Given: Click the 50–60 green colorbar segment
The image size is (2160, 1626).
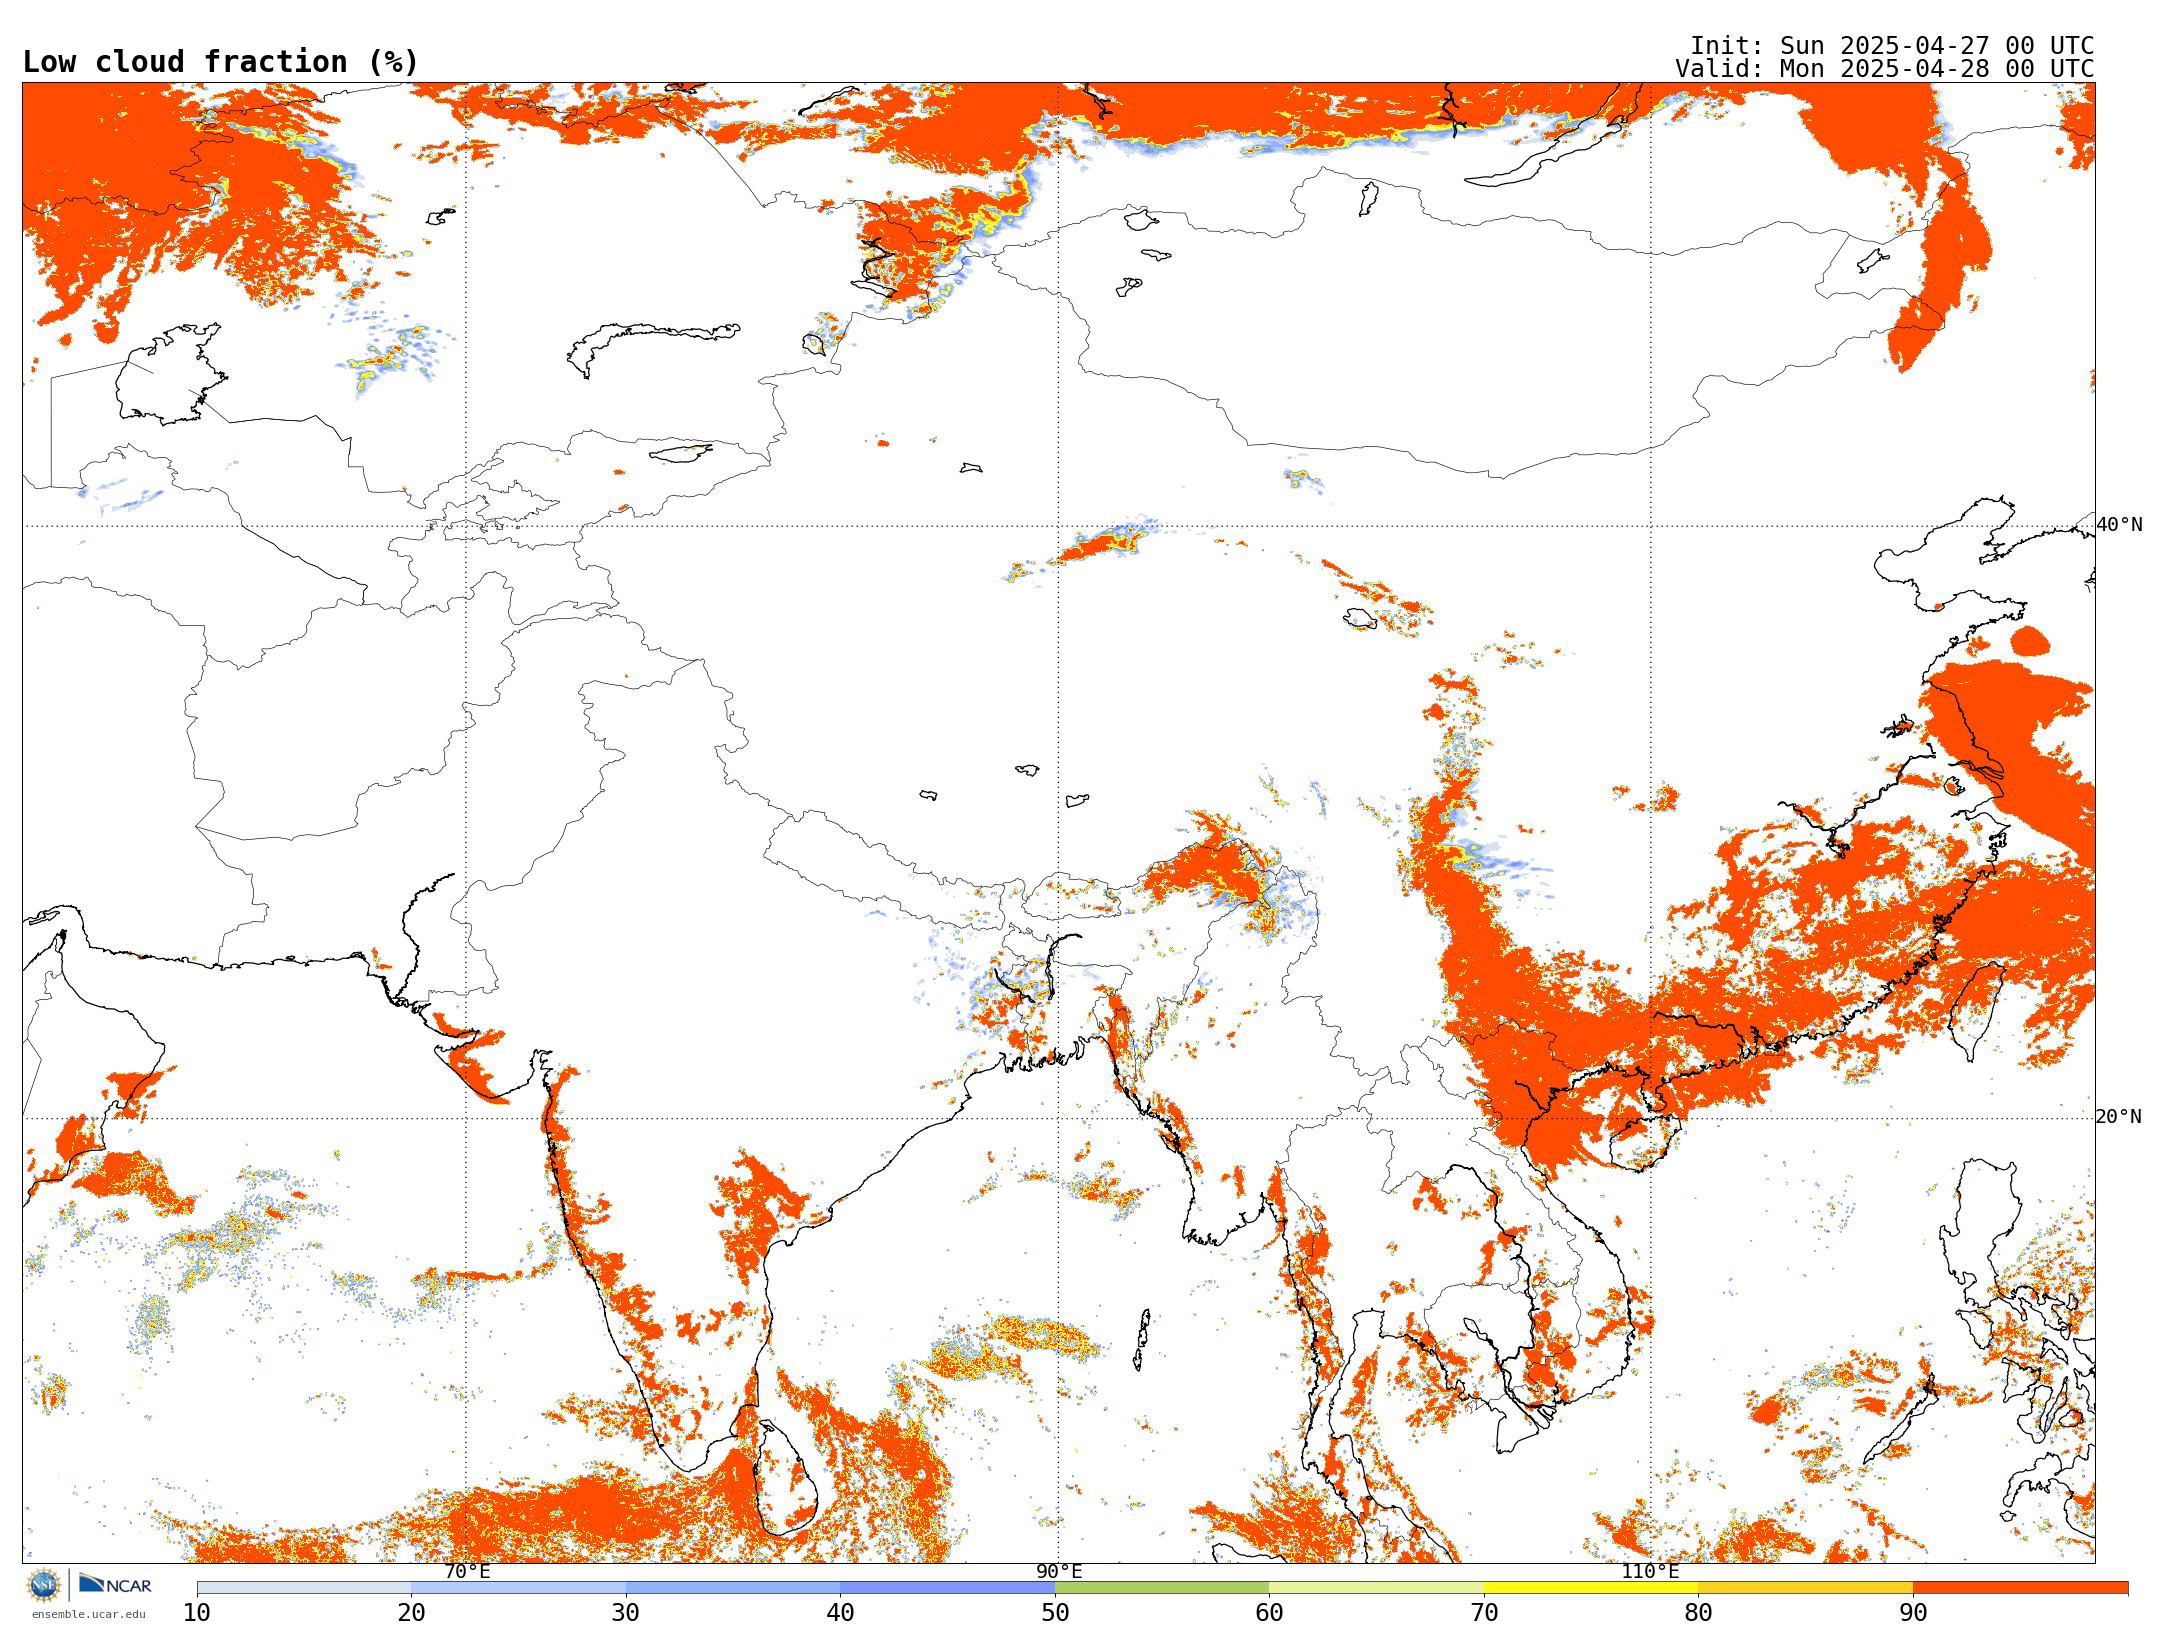Looking at the screenshot, I should click(x=1162, y=1588).
